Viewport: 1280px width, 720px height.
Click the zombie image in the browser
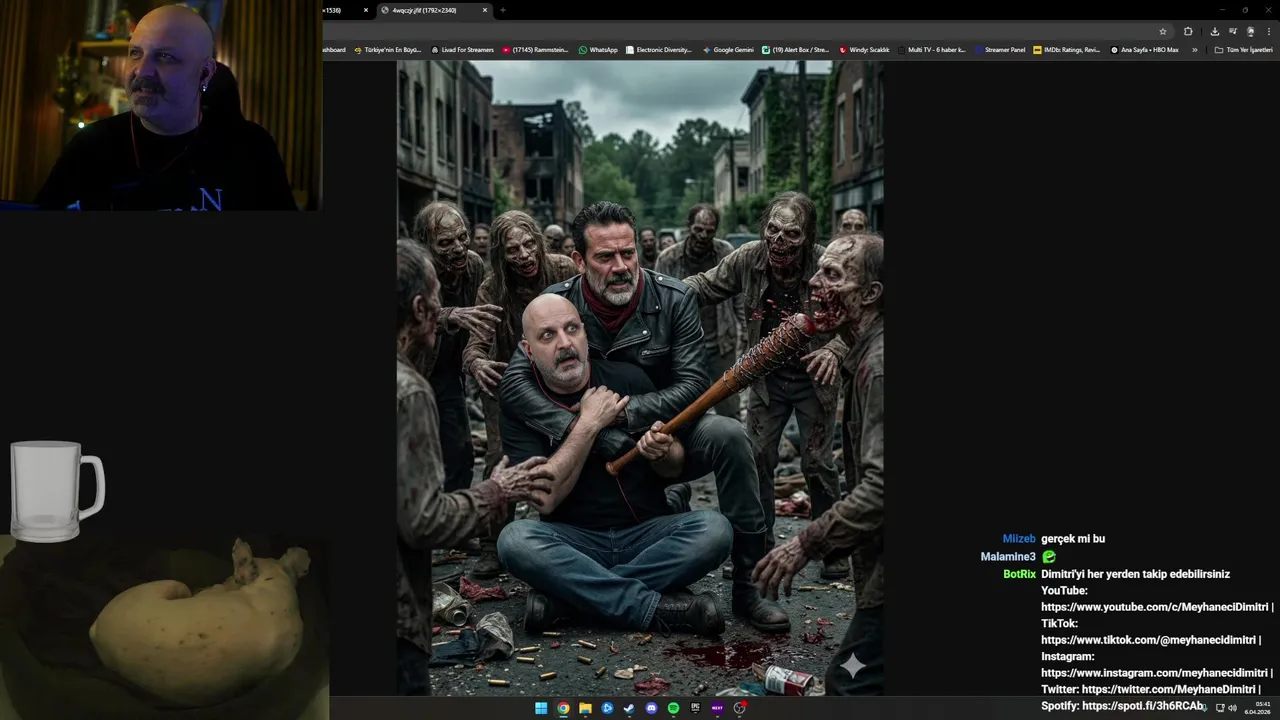click(x=640, y=378)
